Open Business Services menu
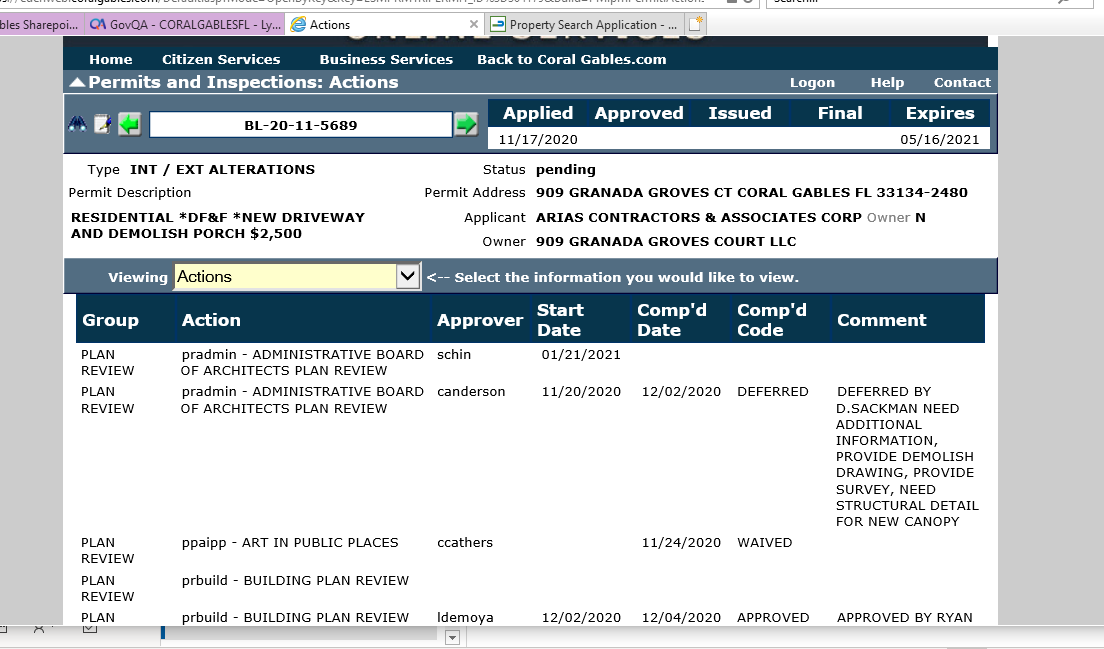1104x649 pixels. pyautogui.click(x=386, y=59)
